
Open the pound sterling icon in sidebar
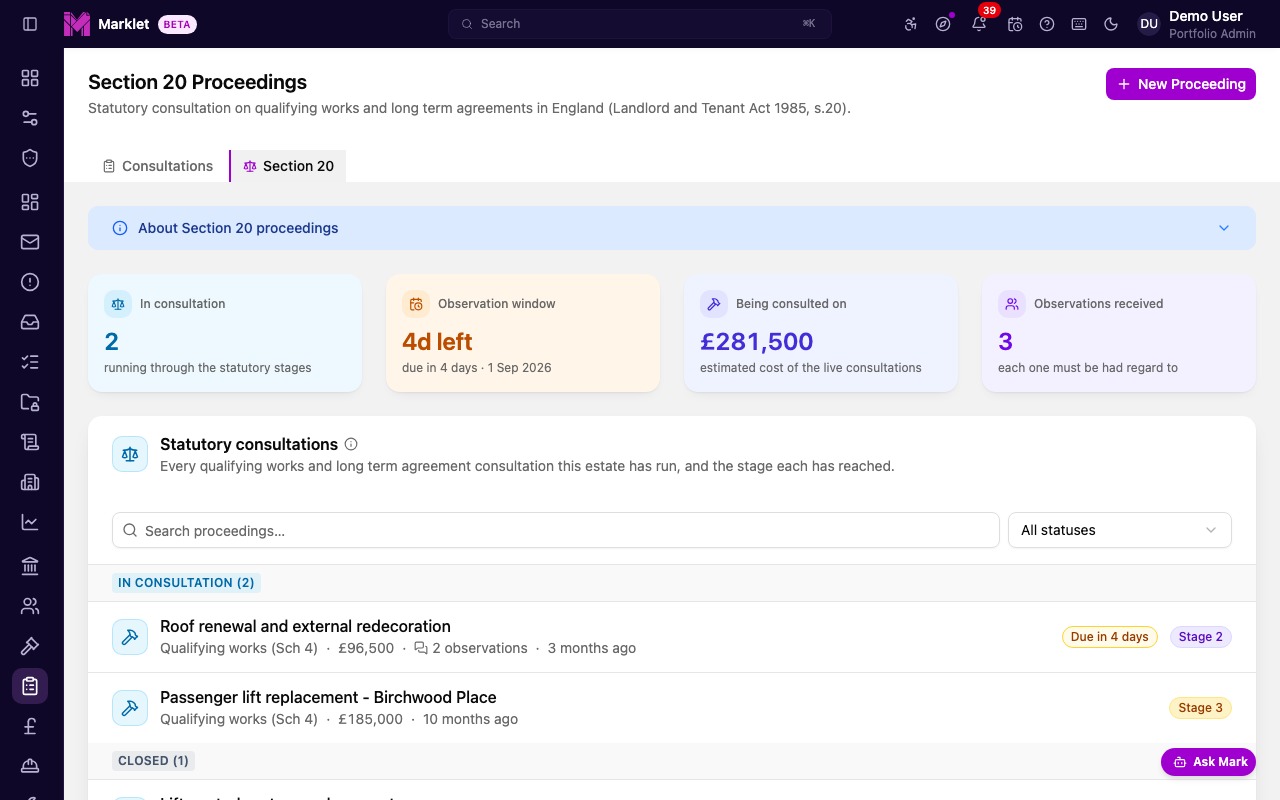[x=30, y=726]
